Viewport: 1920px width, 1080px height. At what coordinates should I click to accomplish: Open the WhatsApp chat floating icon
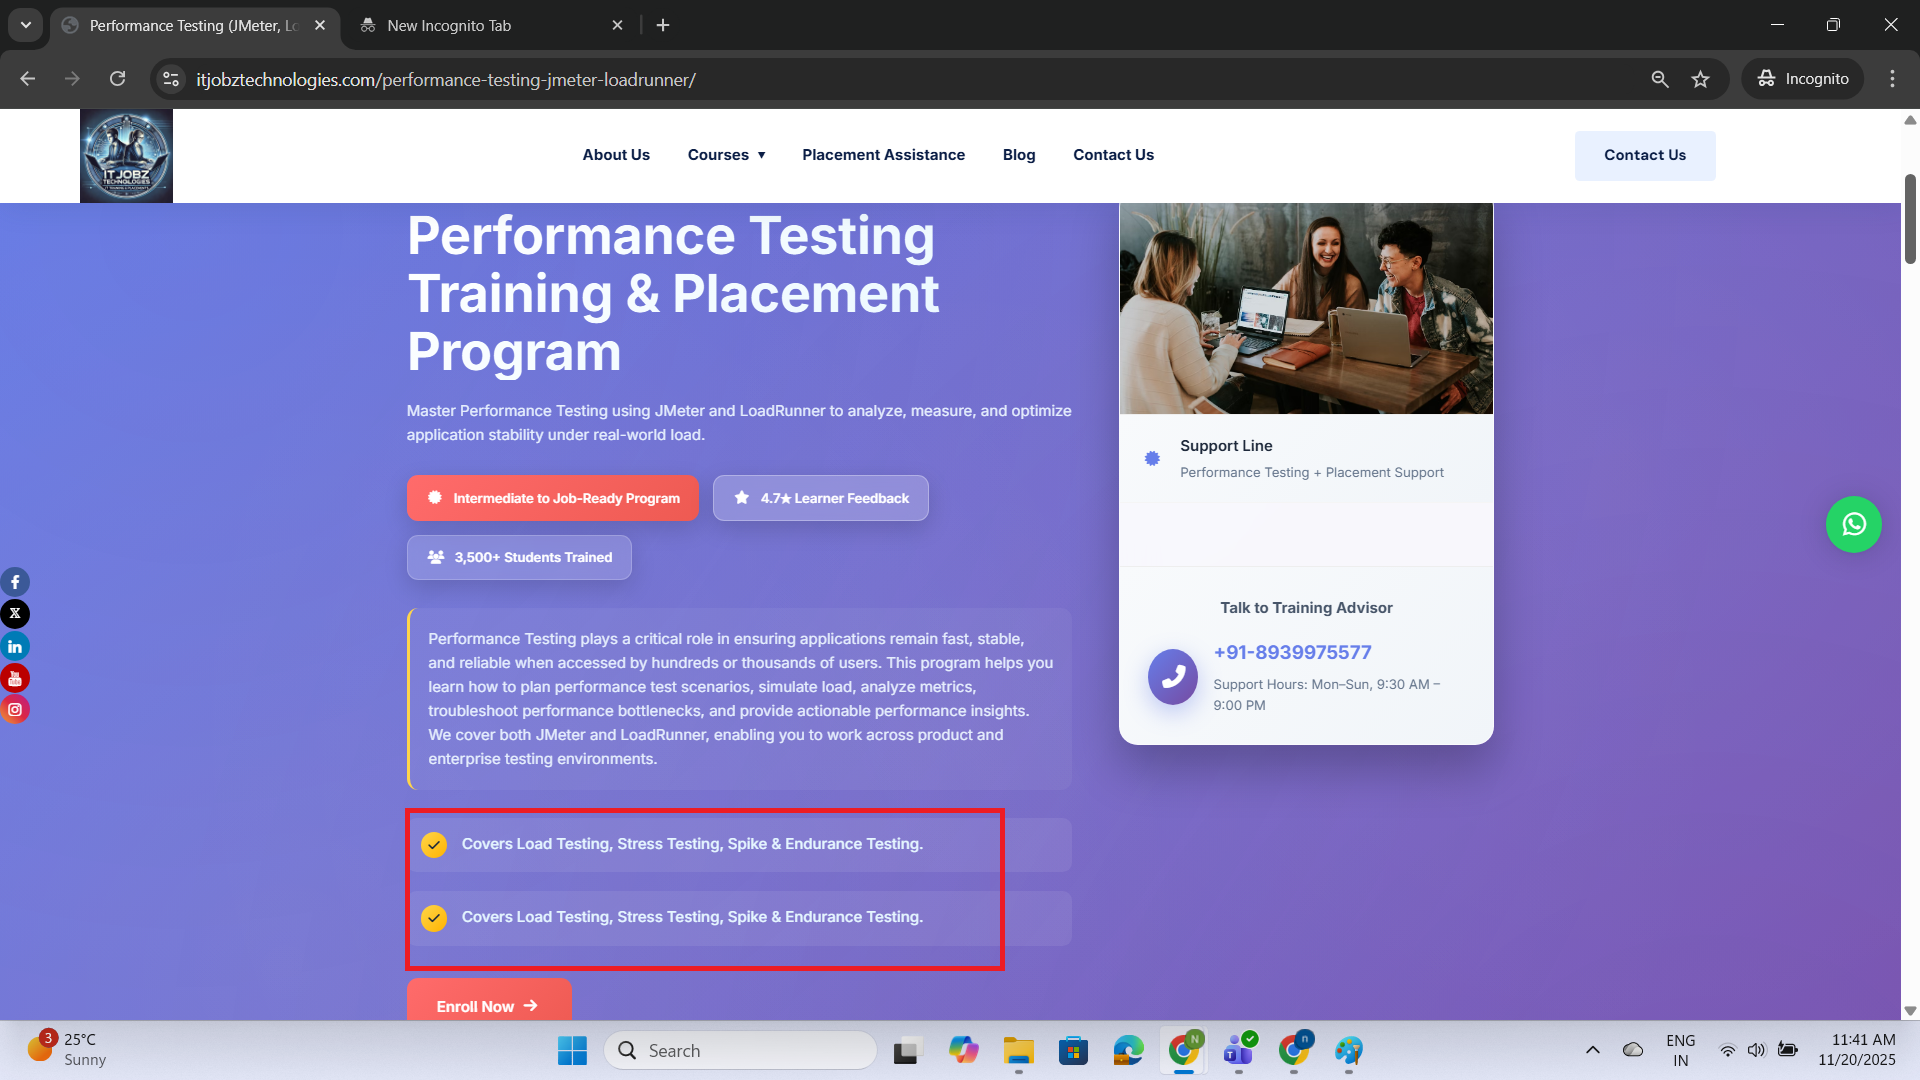[1853, 524]
